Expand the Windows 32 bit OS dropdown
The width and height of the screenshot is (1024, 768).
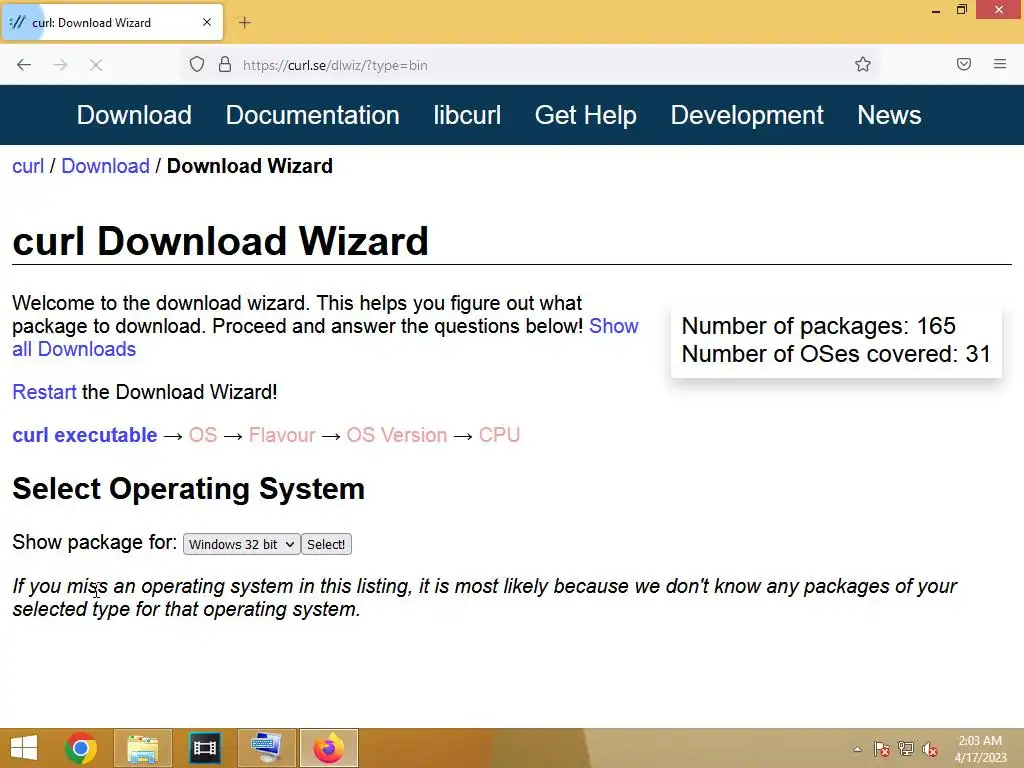242,544
